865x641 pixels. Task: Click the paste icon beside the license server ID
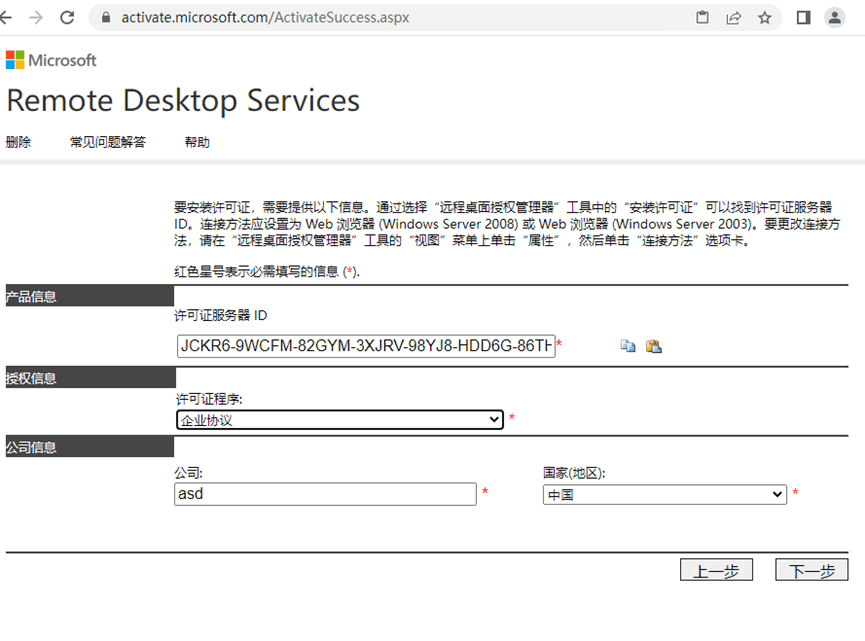(x=653, y=345)
